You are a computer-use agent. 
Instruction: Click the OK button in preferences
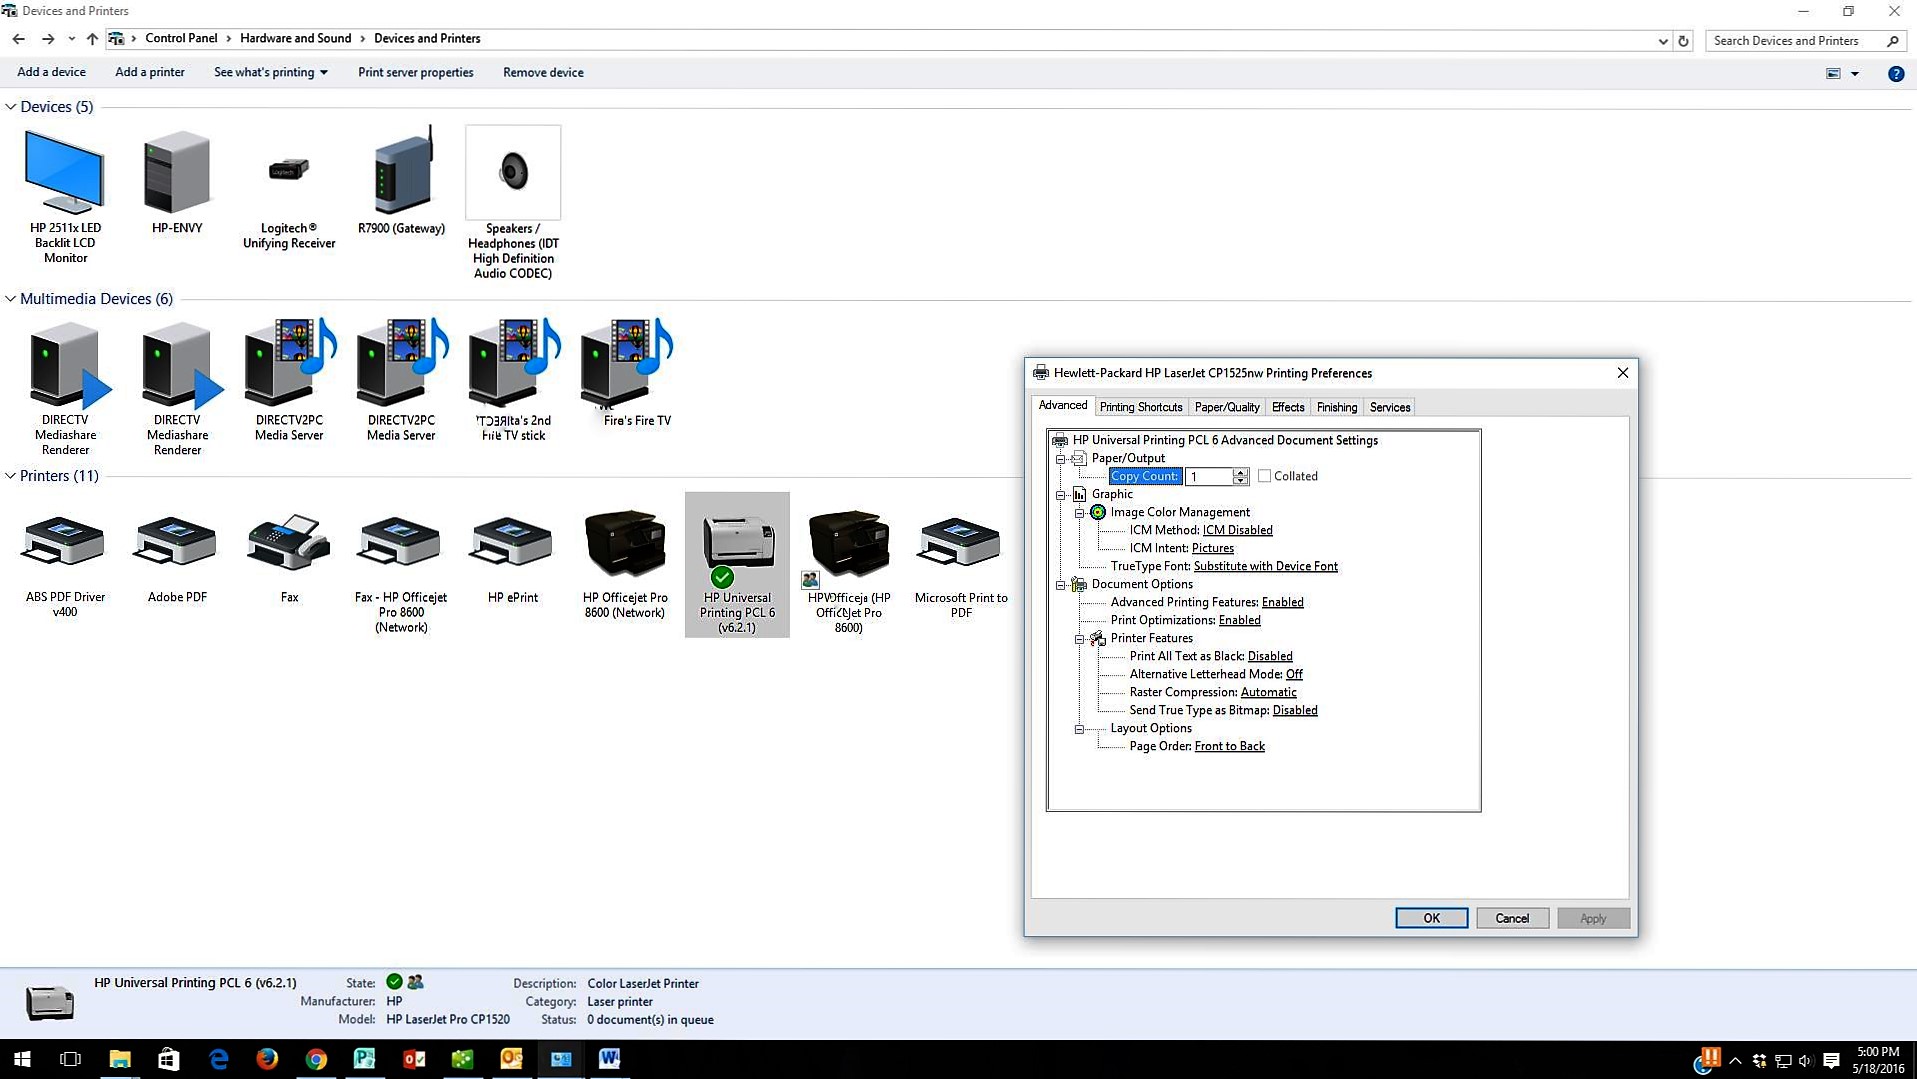(1430, 918)
